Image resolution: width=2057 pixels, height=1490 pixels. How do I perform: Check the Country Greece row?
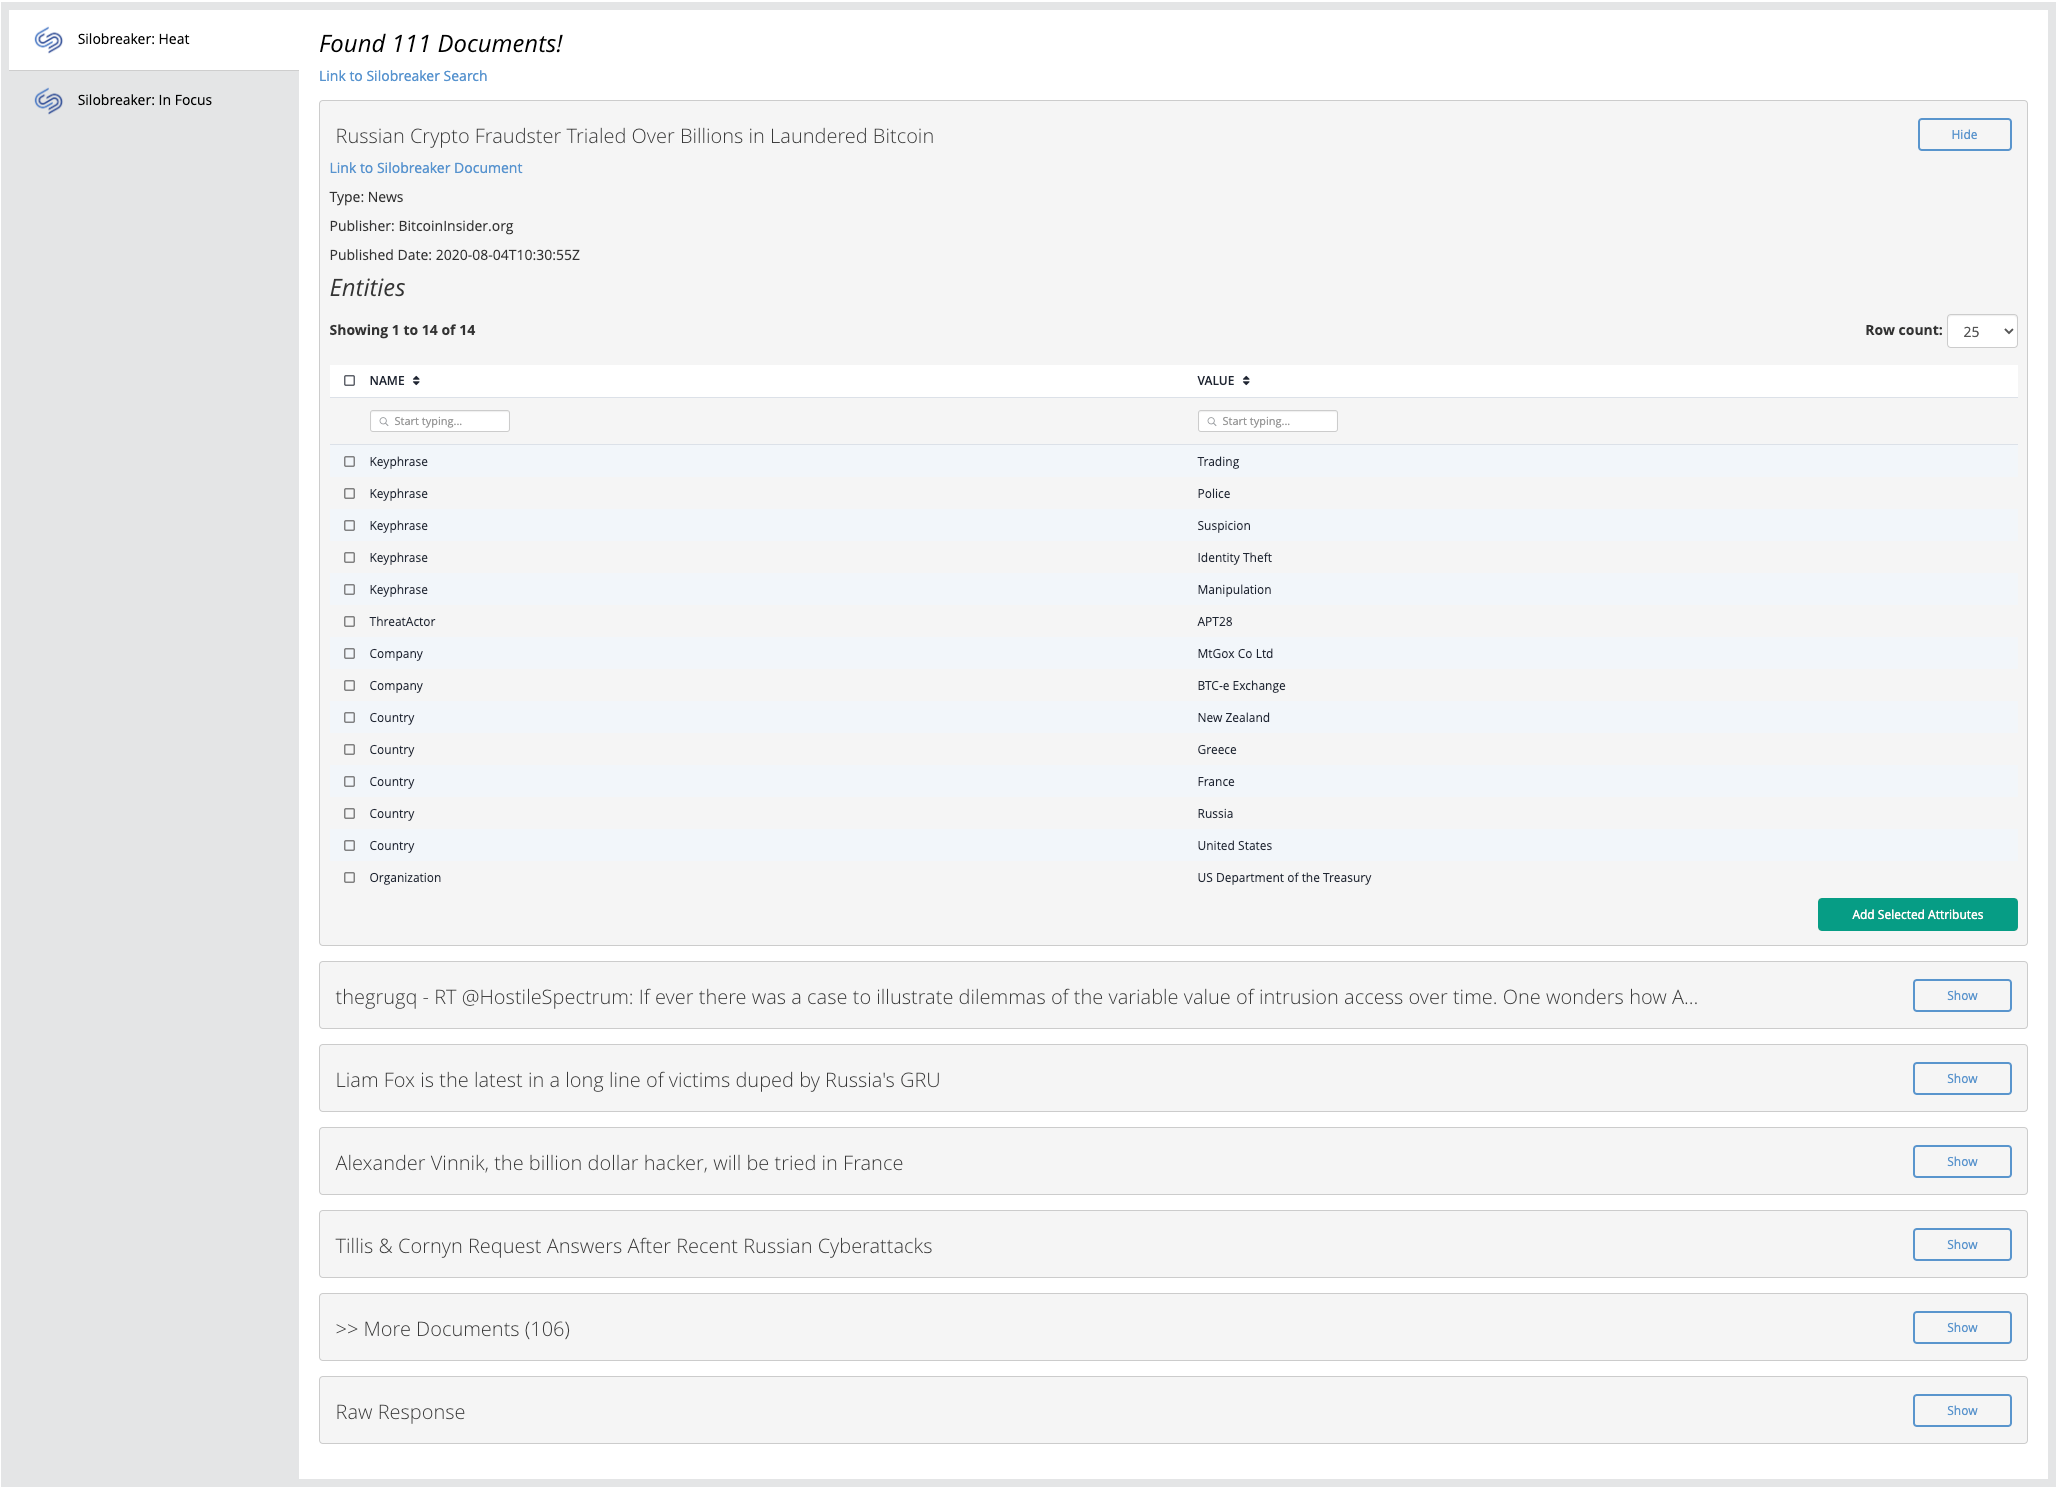349,750
